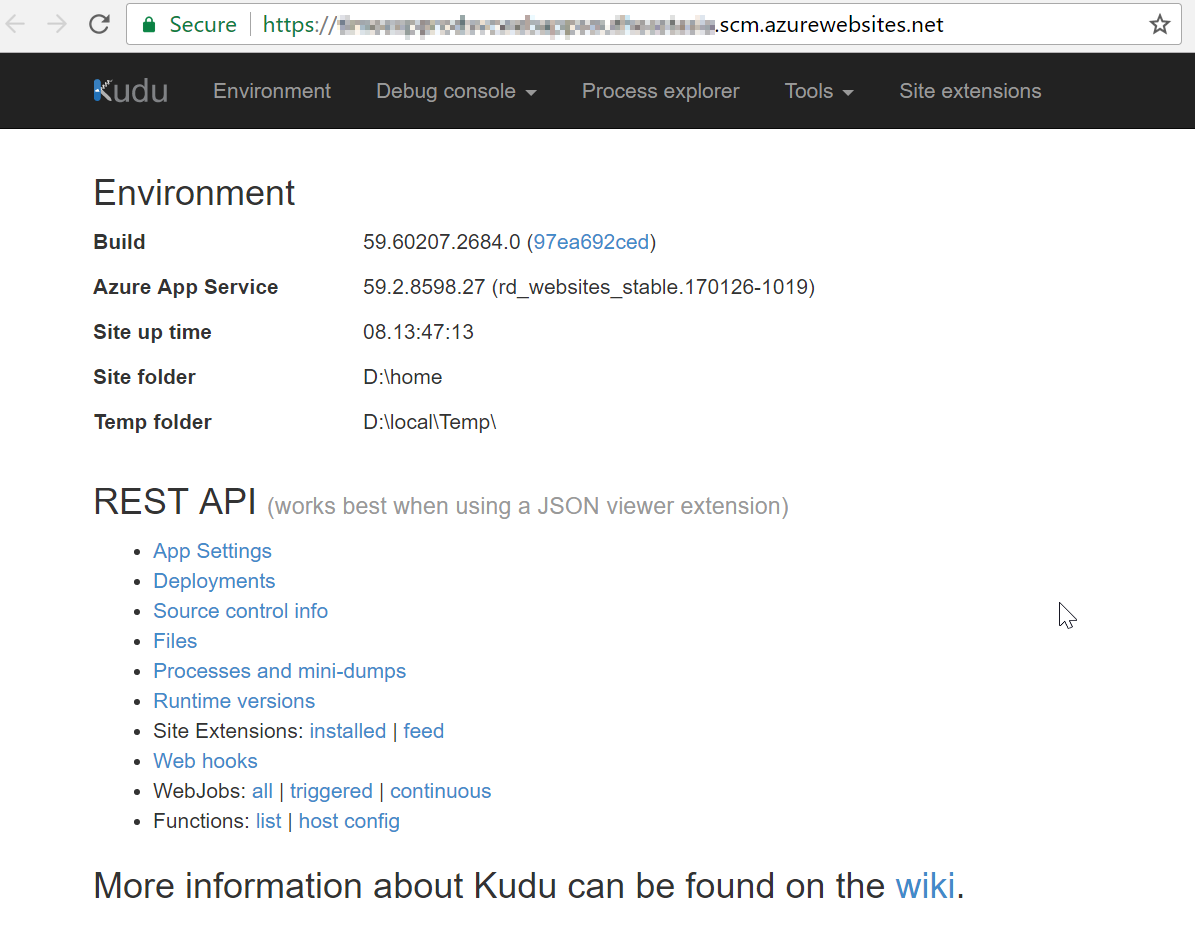Follow the Kudu wiki link
Screen dimensions: 1195x935
point(925,885)
